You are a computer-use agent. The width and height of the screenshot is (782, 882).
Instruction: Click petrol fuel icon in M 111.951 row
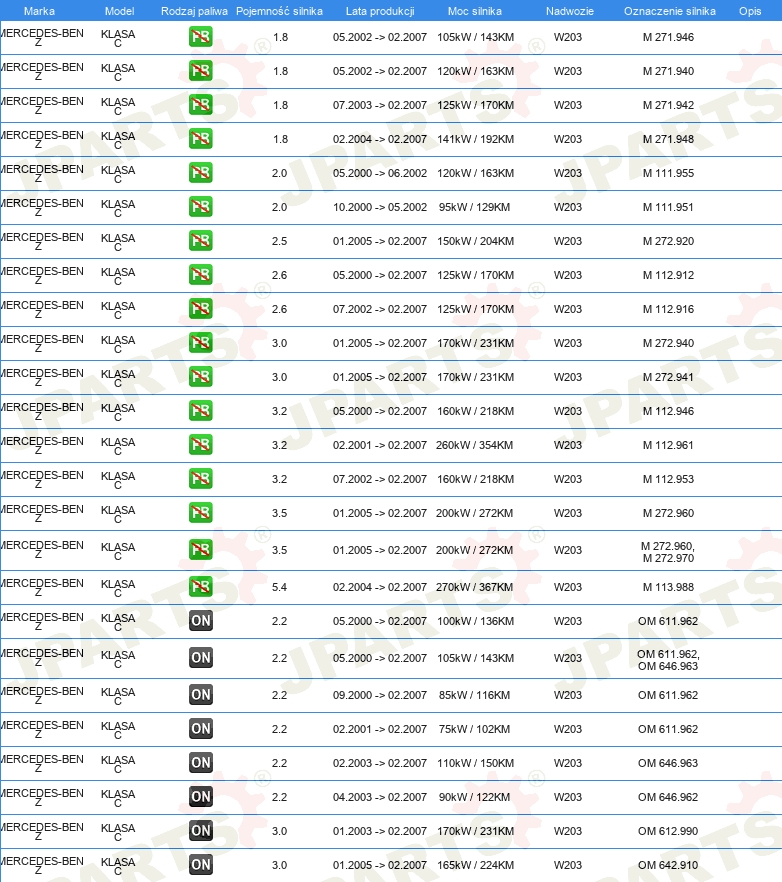201,206
